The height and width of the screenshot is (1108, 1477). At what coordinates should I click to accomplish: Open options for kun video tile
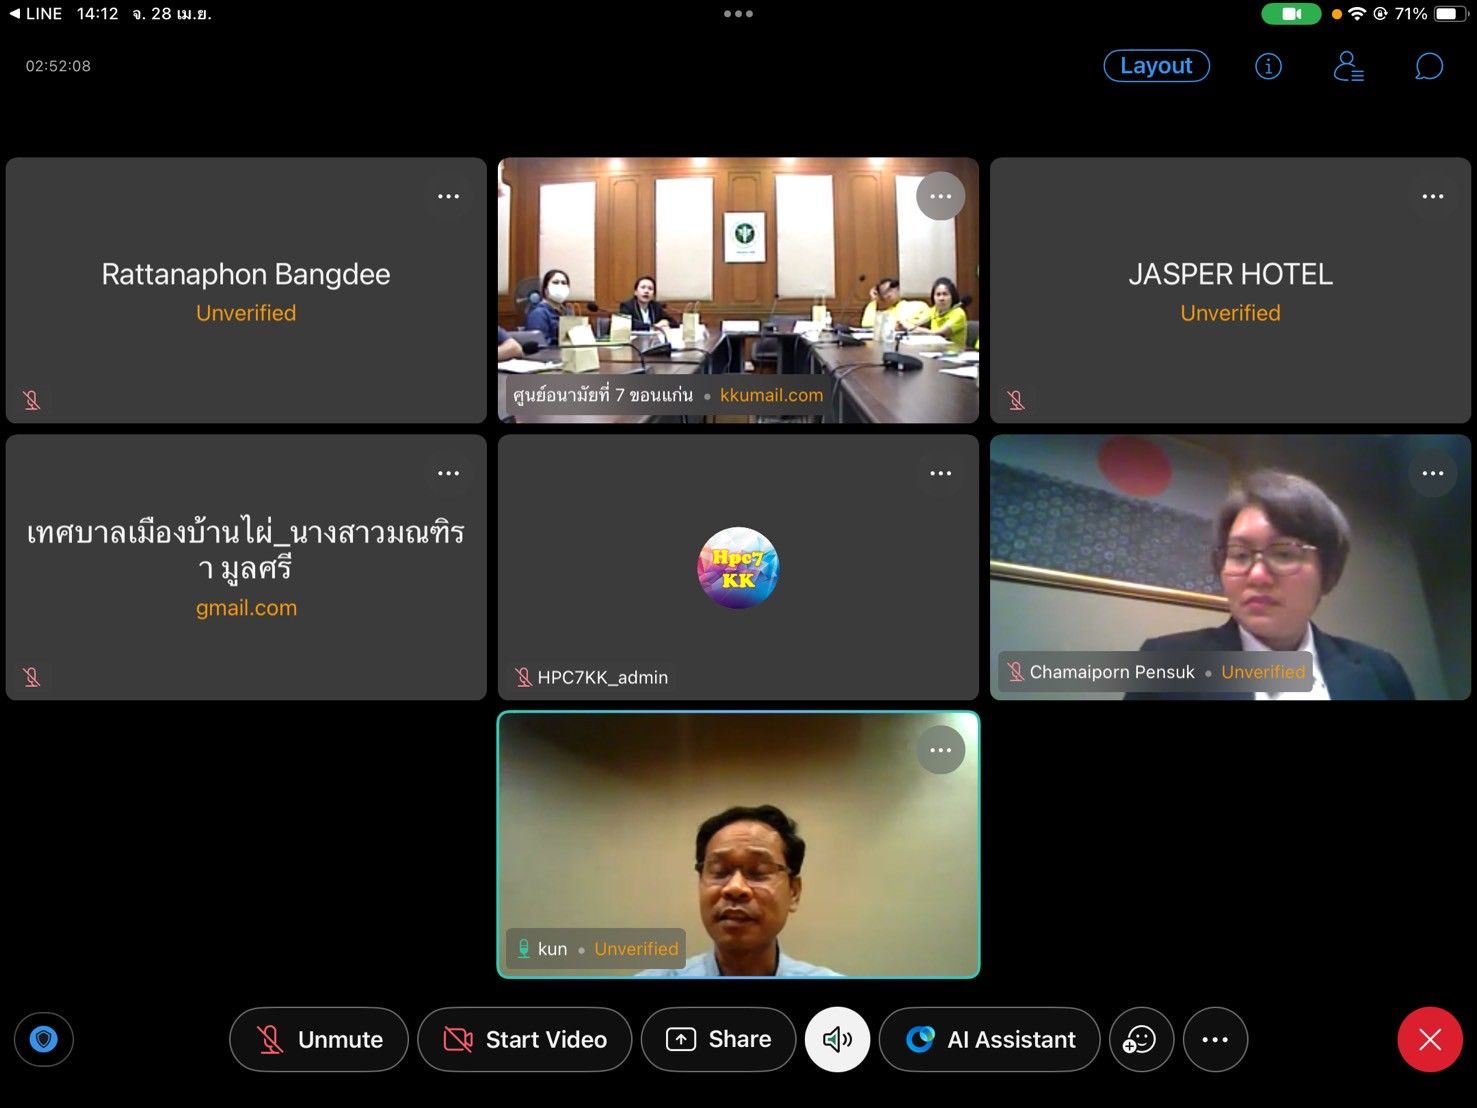941,750
